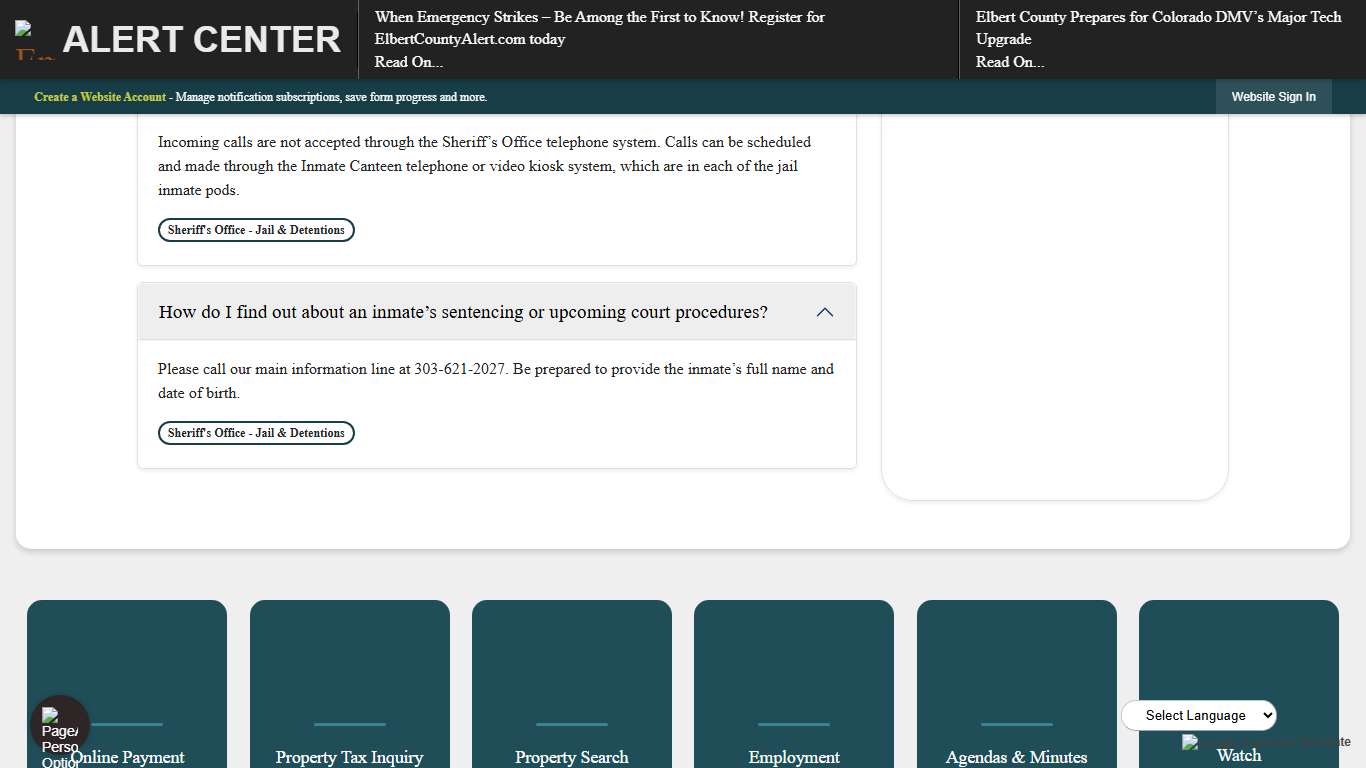Click the Alert Center heading
This screenshot has width=1366, height=768.
point(201,40)
